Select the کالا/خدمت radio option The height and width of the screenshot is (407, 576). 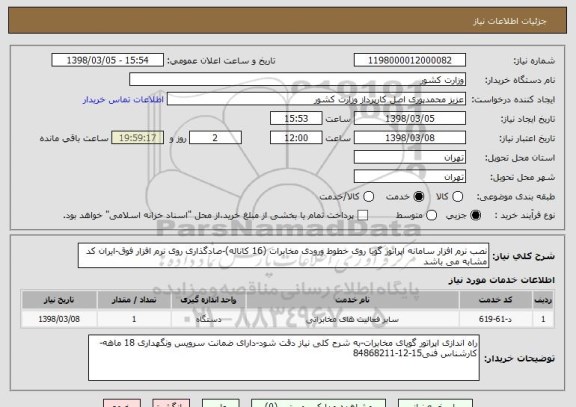368,197
